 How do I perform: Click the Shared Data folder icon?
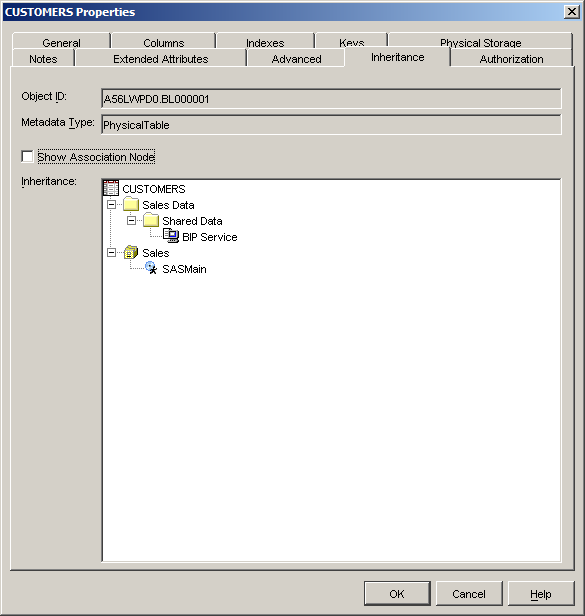(x=151, y=220)
